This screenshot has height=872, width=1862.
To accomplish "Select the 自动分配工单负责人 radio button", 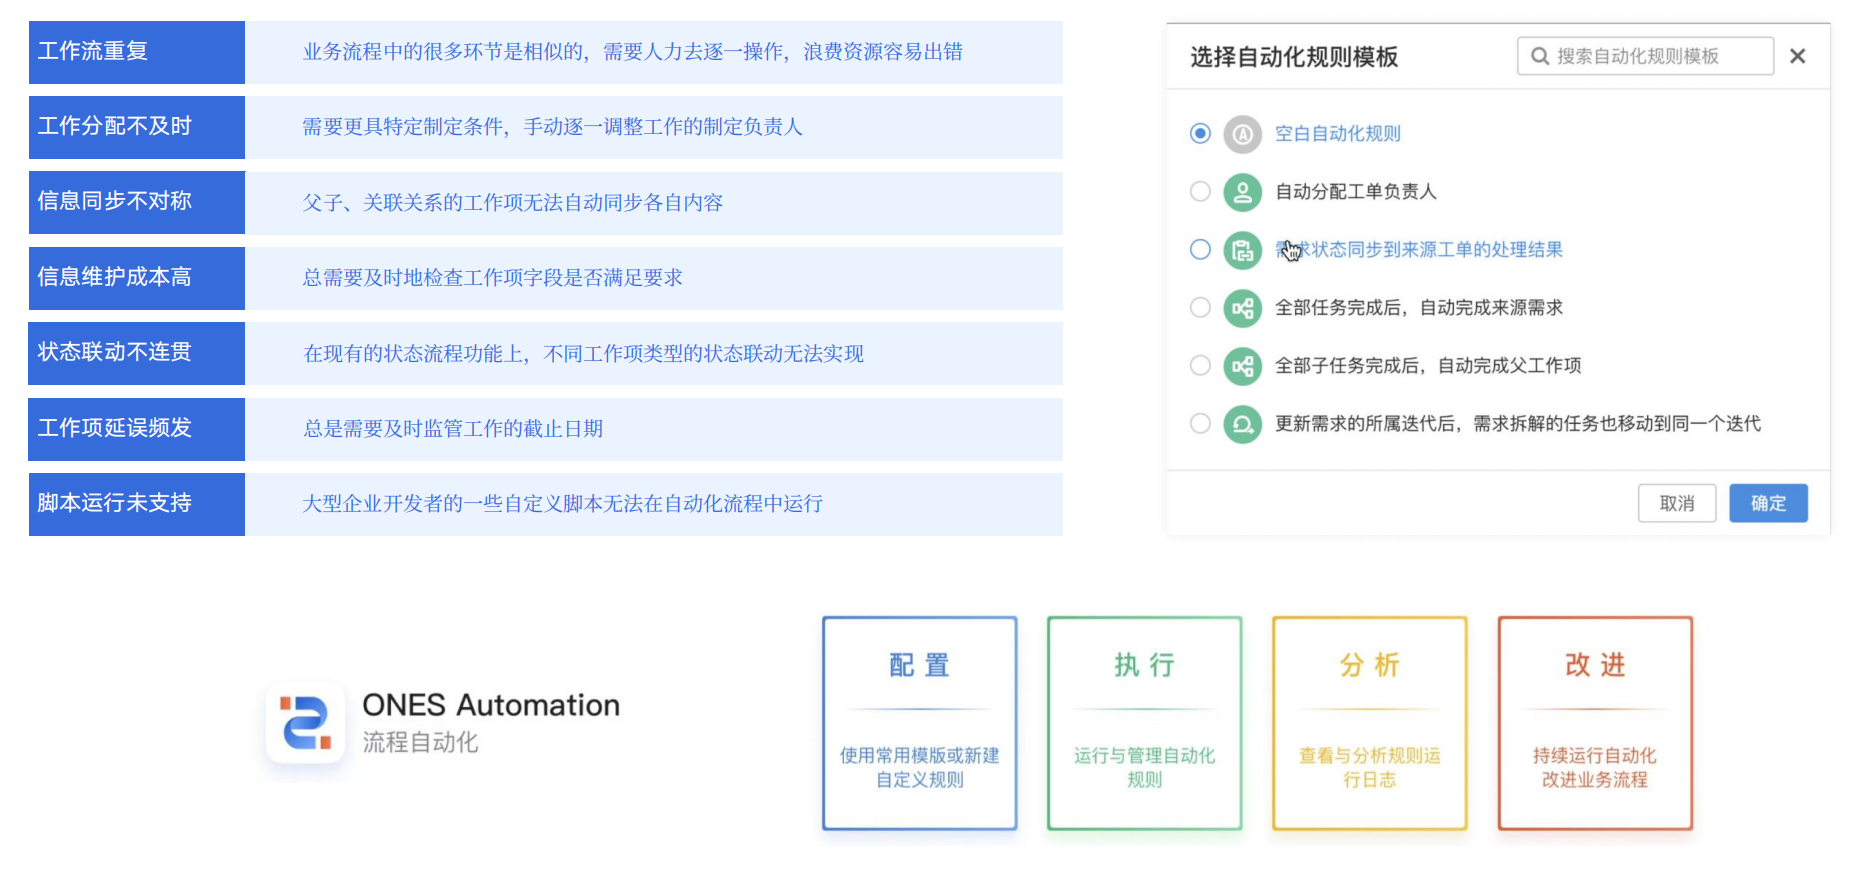I will (x=1200, y=191).
